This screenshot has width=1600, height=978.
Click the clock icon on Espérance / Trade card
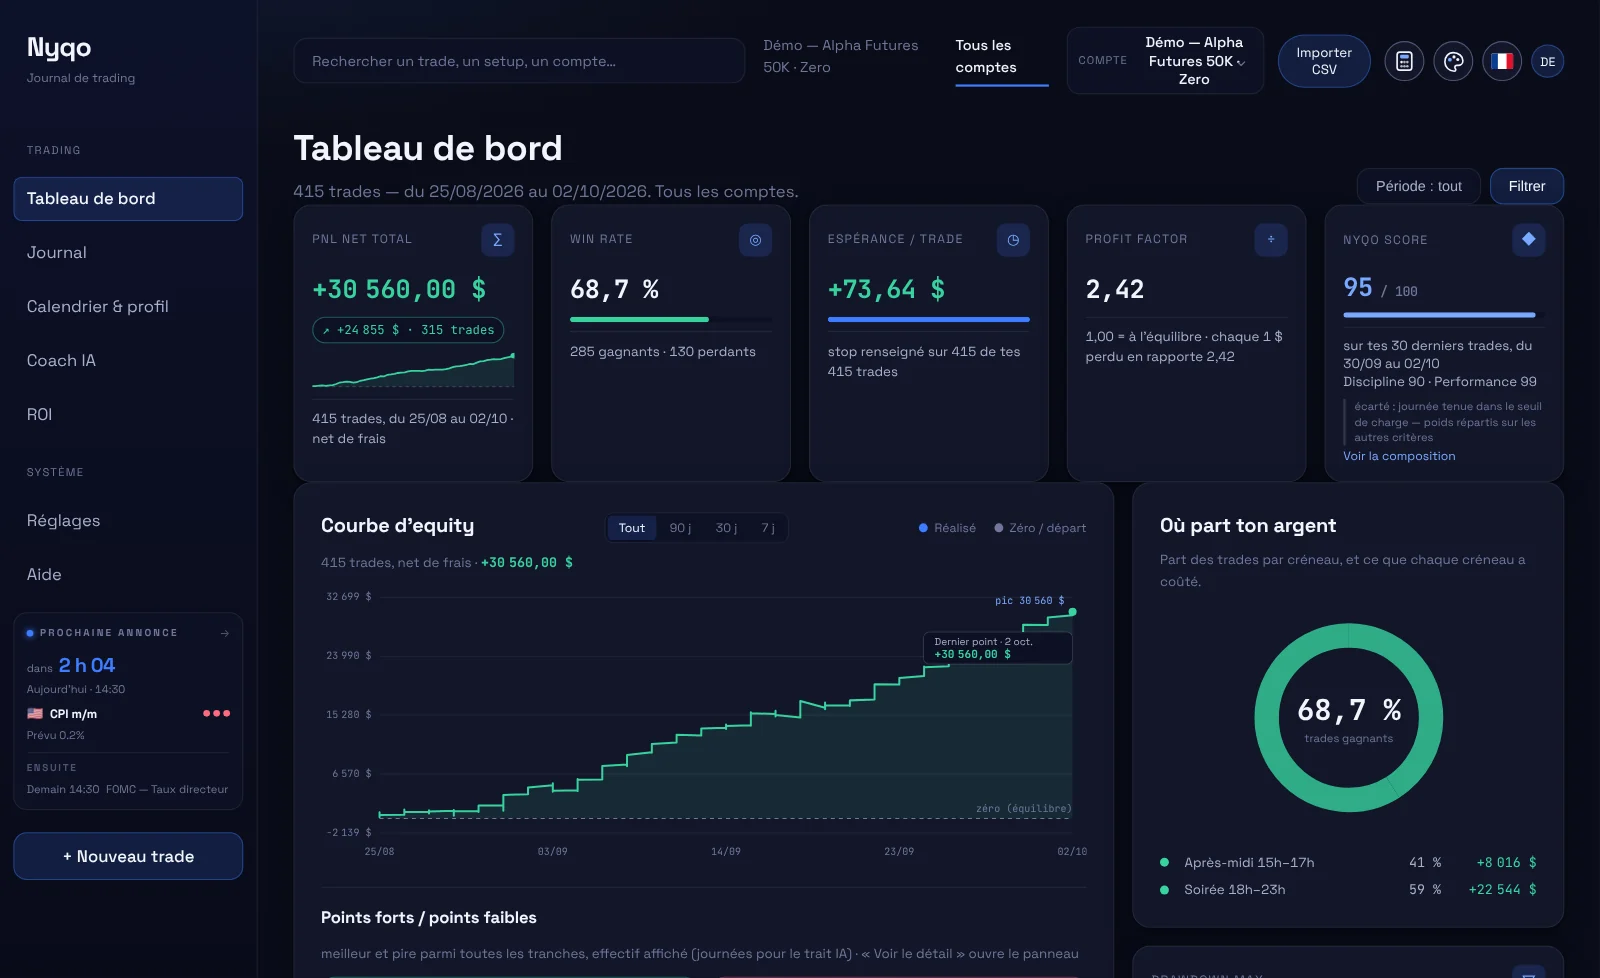pyautogui.click(x=1013, y=240)
